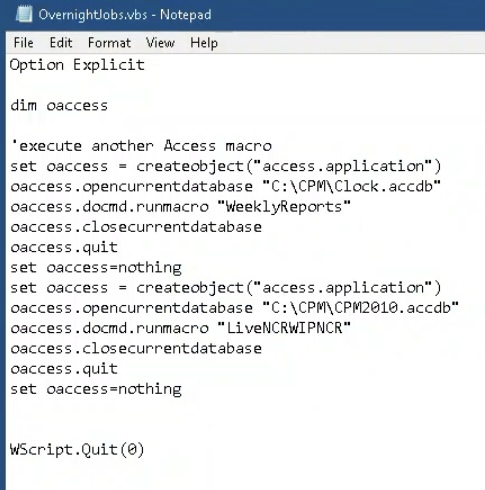Click the 'execute another Access macro comment
Screen dimensions: 485x490
[x=141, y=146]
